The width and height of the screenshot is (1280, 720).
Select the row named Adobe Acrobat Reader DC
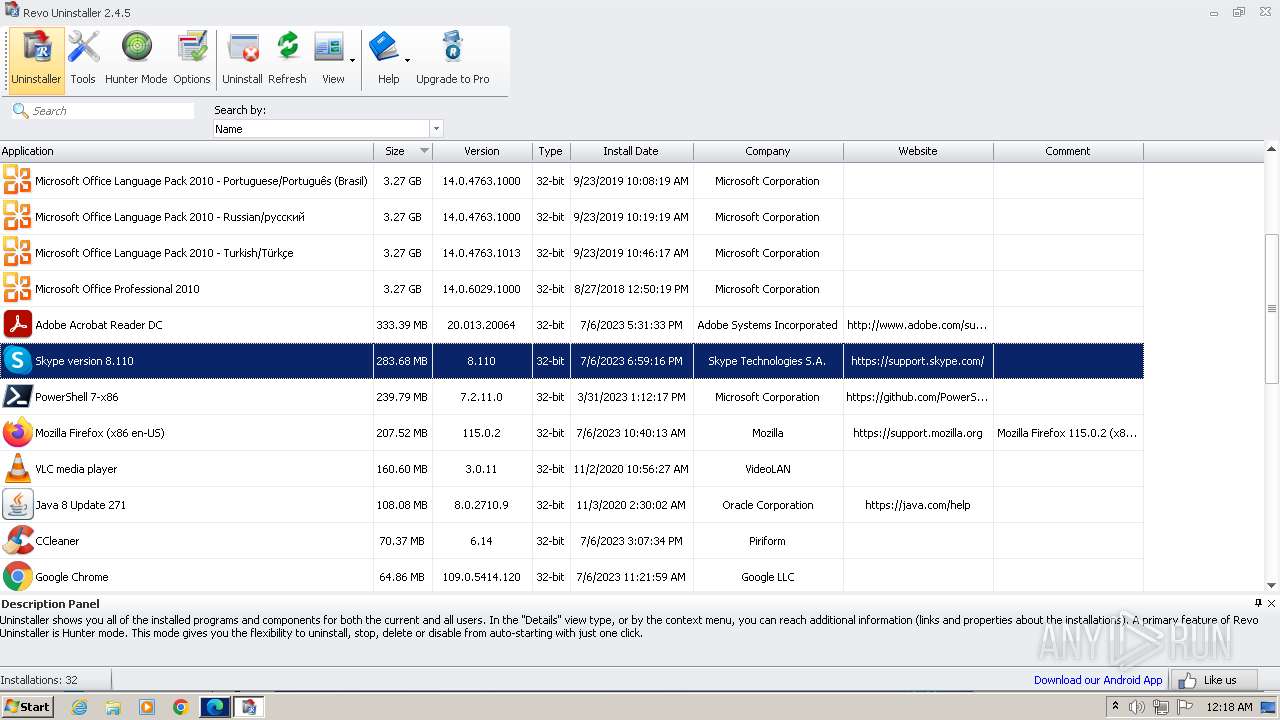[x=571, y=325]
